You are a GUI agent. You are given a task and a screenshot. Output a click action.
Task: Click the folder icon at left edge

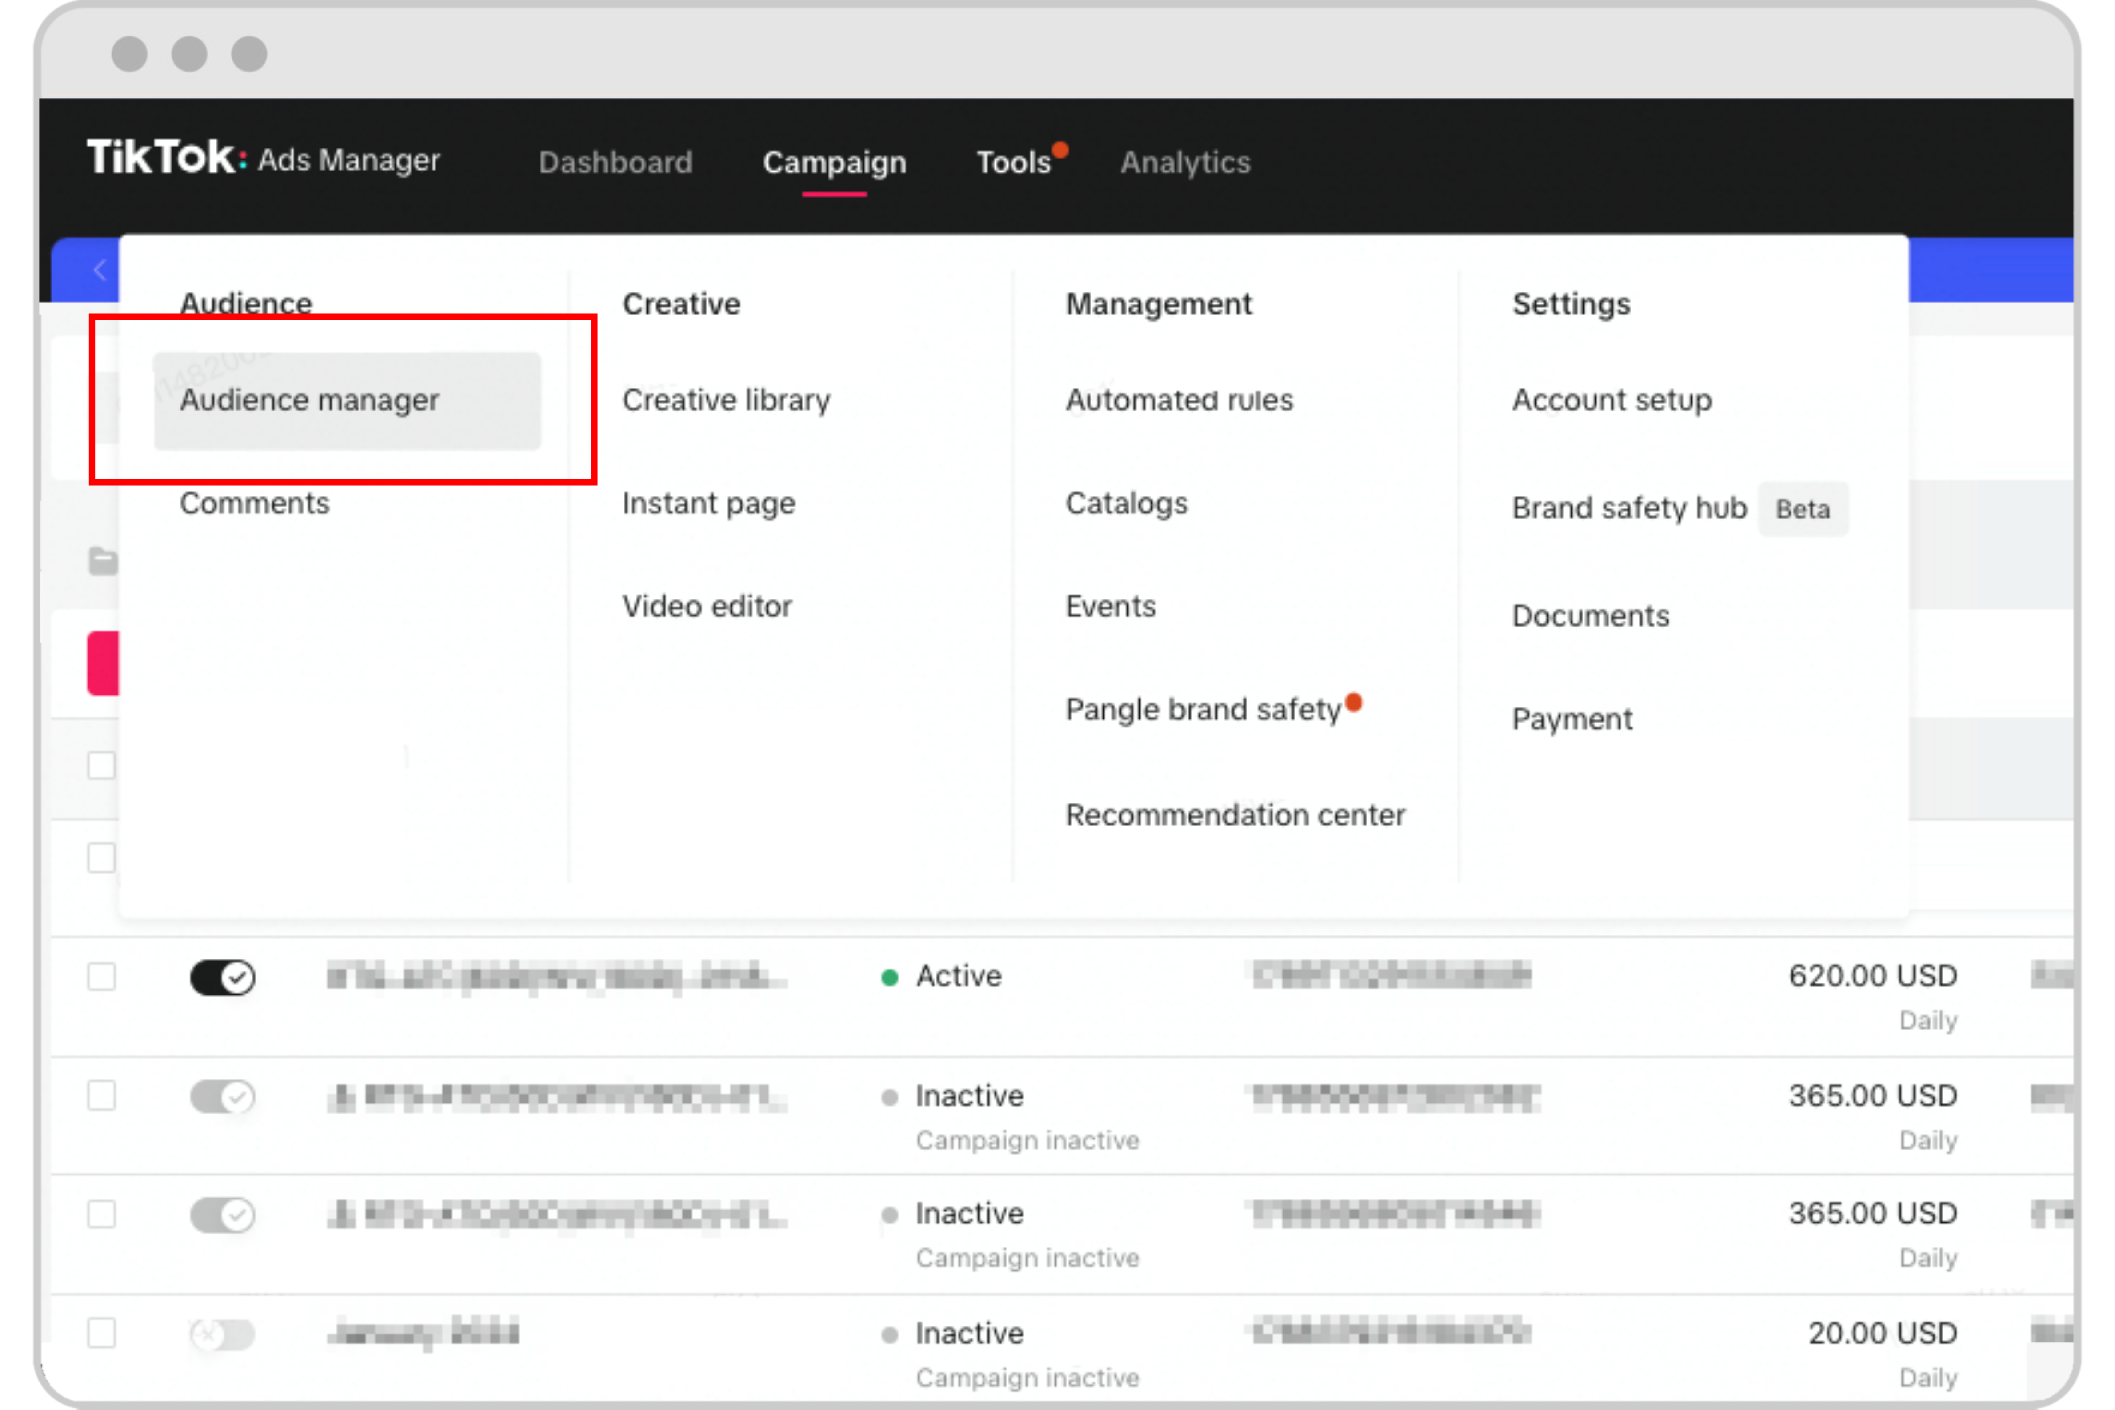102,561
